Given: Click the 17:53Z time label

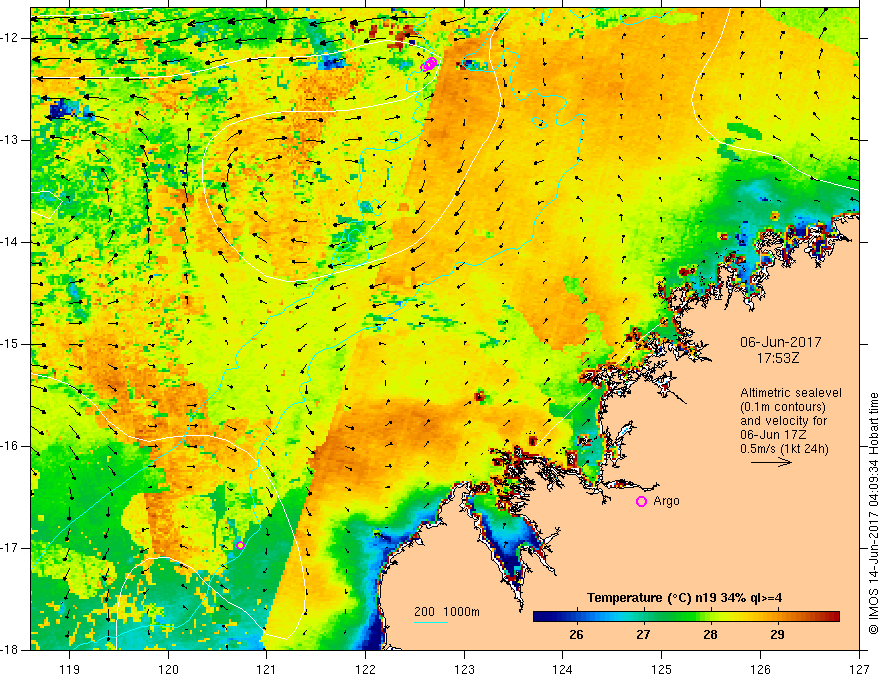Looking at the screenshot, I should click(x=778, y=357).
